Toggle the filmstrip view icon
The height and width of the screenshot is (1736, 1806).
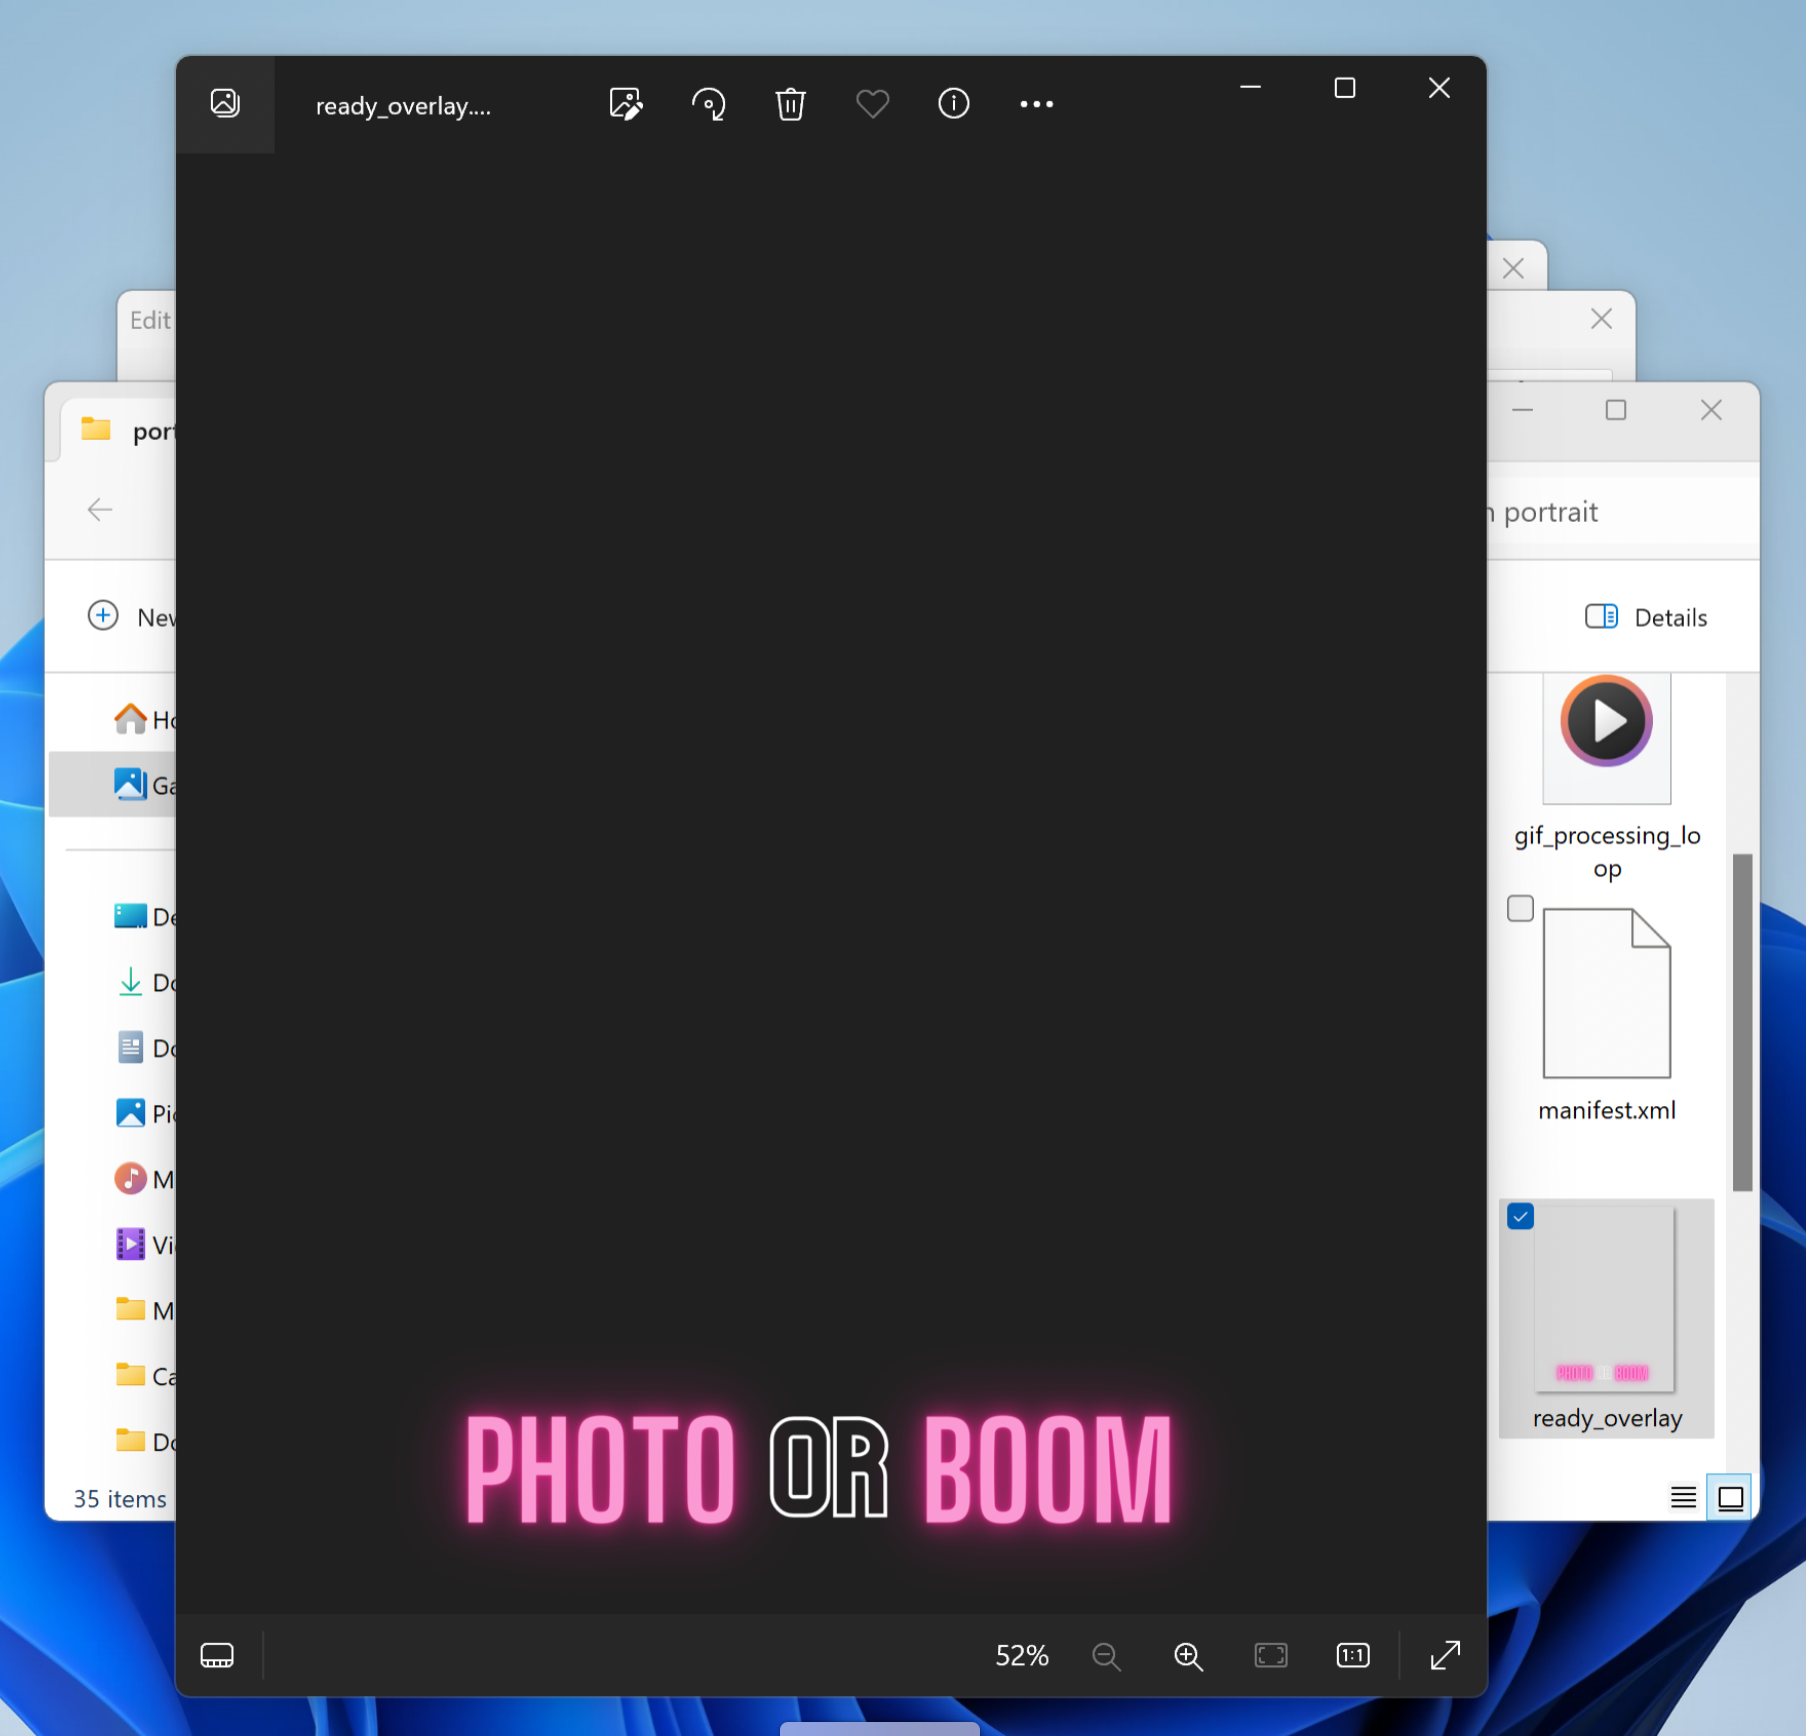pyautogui.click(x=217, y=1656)
